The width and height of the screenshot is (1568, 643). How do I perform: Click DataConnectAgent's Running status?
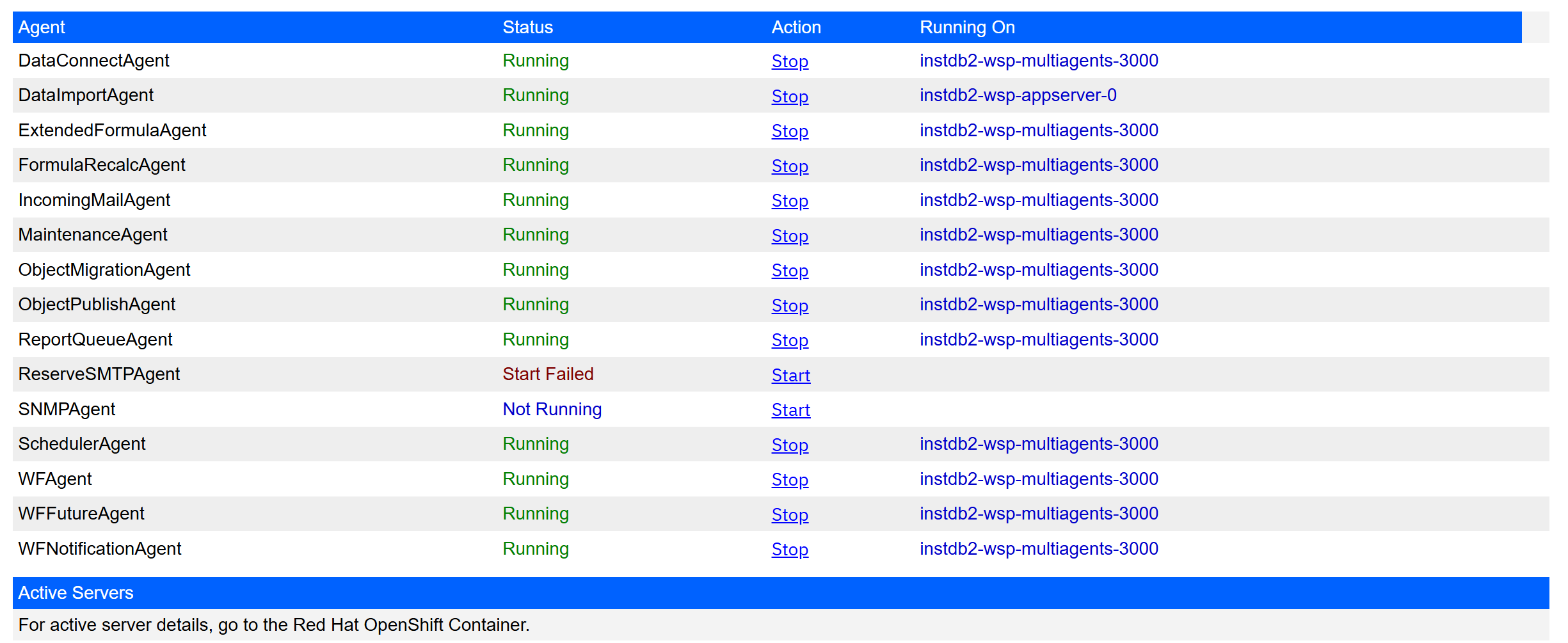(536, 61)
